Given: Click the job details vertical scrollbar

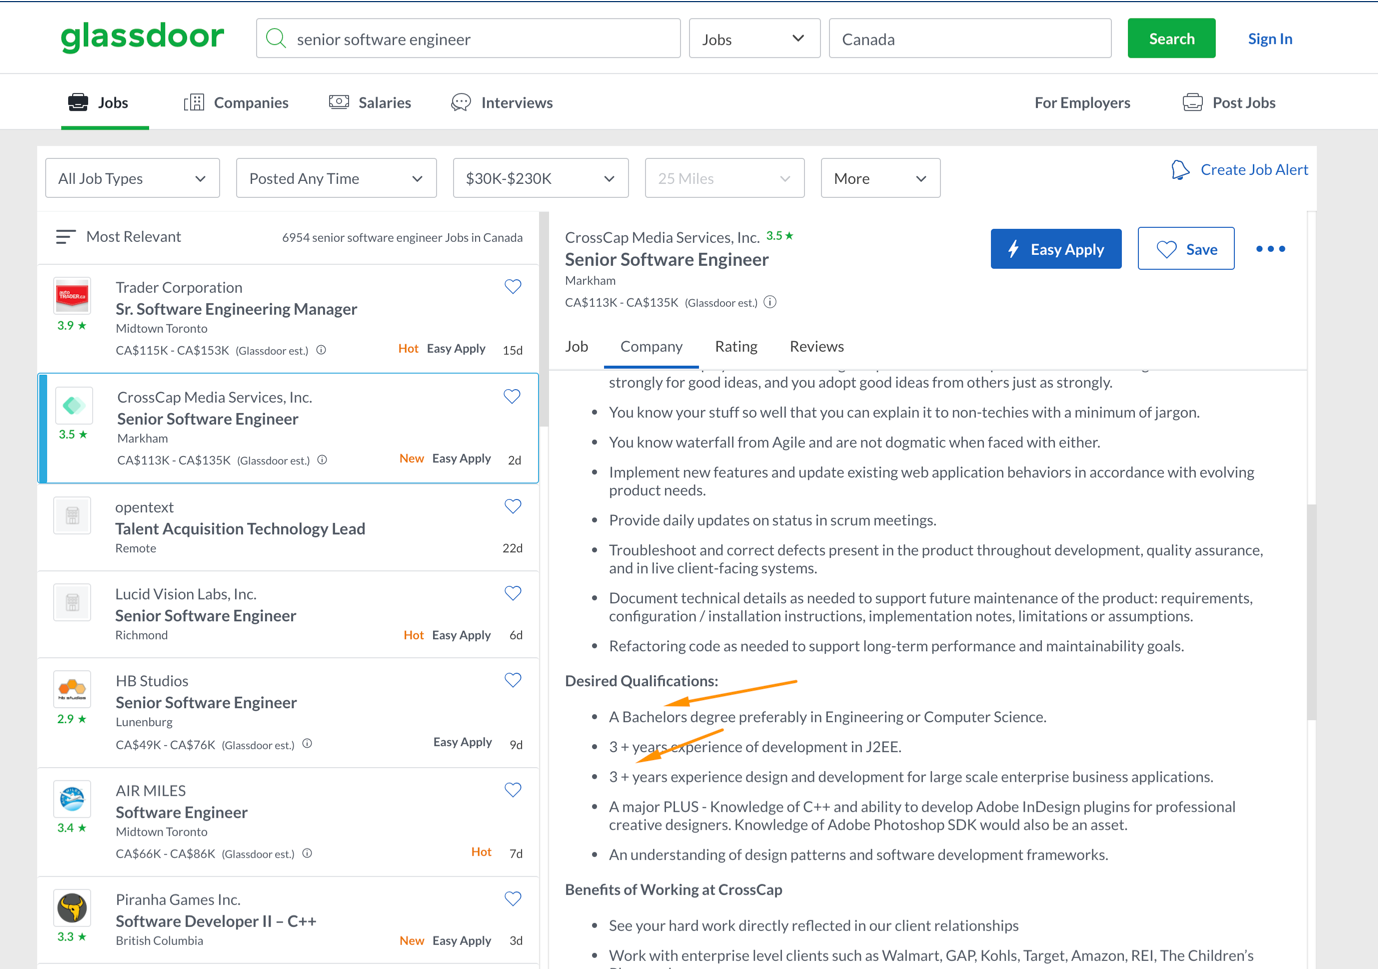Looking at the screenshot, I should 1311,612.
